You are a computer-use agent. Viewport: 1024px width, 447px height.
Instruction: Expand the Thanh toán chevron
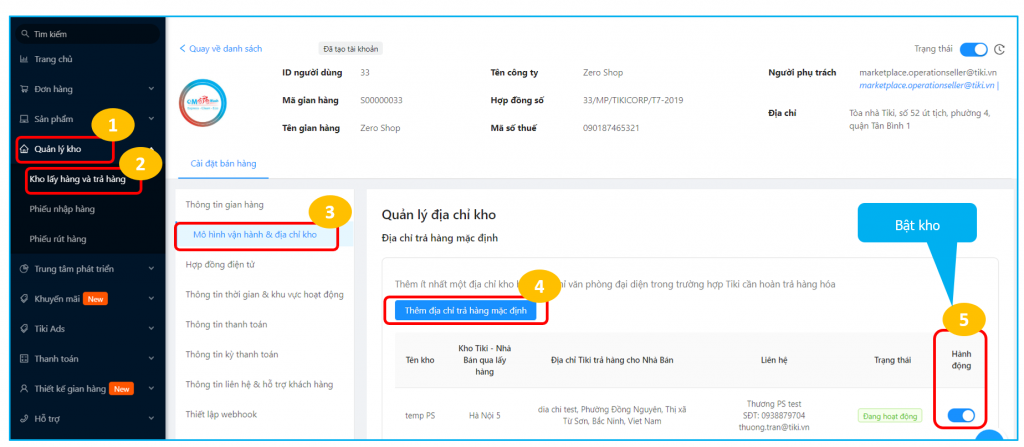pyautogui.click(x=151, y=359)
